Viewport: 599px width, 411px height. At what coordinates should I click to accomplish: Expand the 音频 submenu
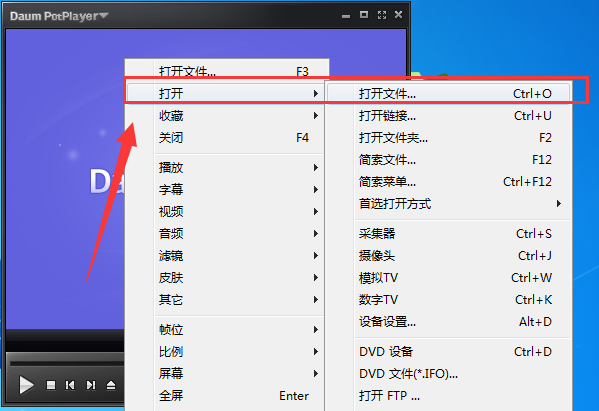click(x=226, y=233)
